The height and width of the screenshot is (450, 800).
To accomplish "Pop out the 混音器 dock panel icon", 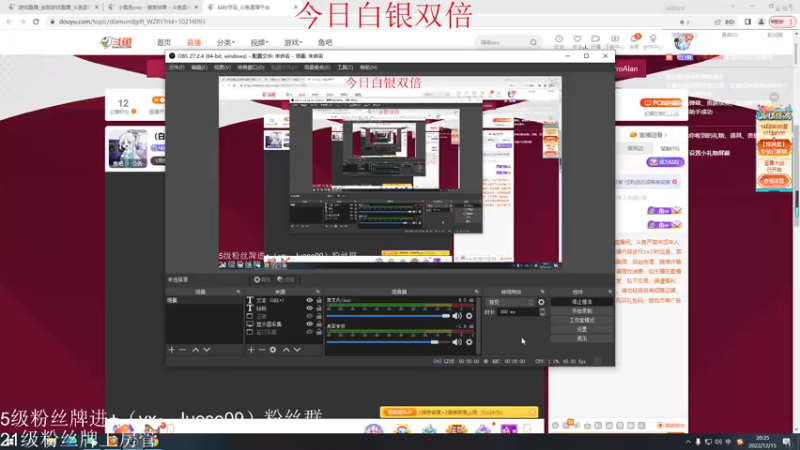I will click(x=477, y=292).
